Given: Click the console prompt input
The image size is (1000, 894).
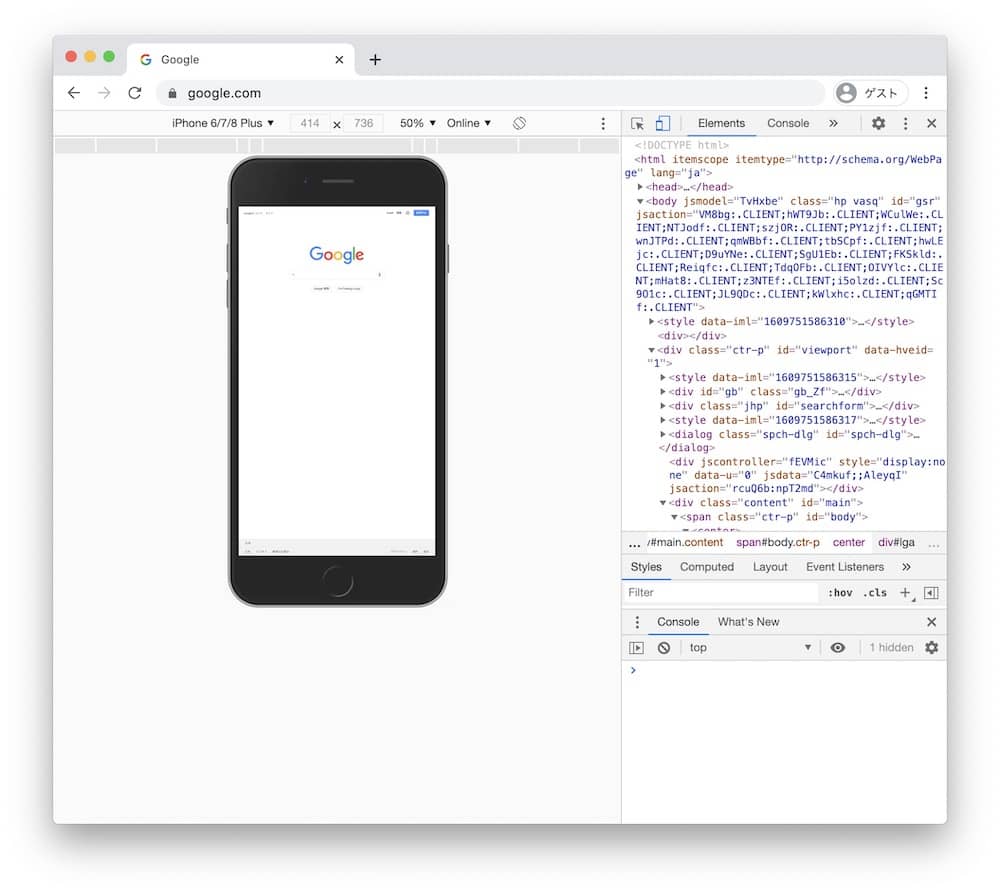Looking at the screenshot, I should click(788, 670).
